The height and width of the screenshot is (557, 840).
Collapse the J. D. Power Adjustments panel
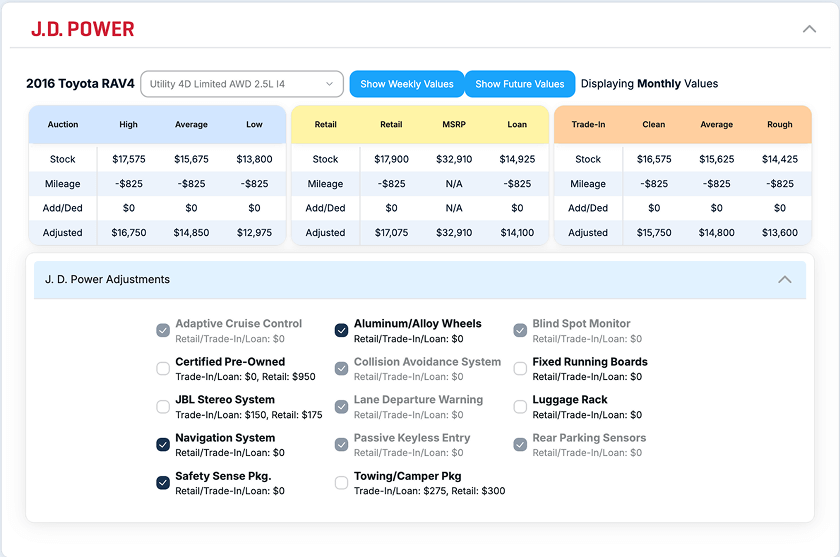(x=785, y=280)
